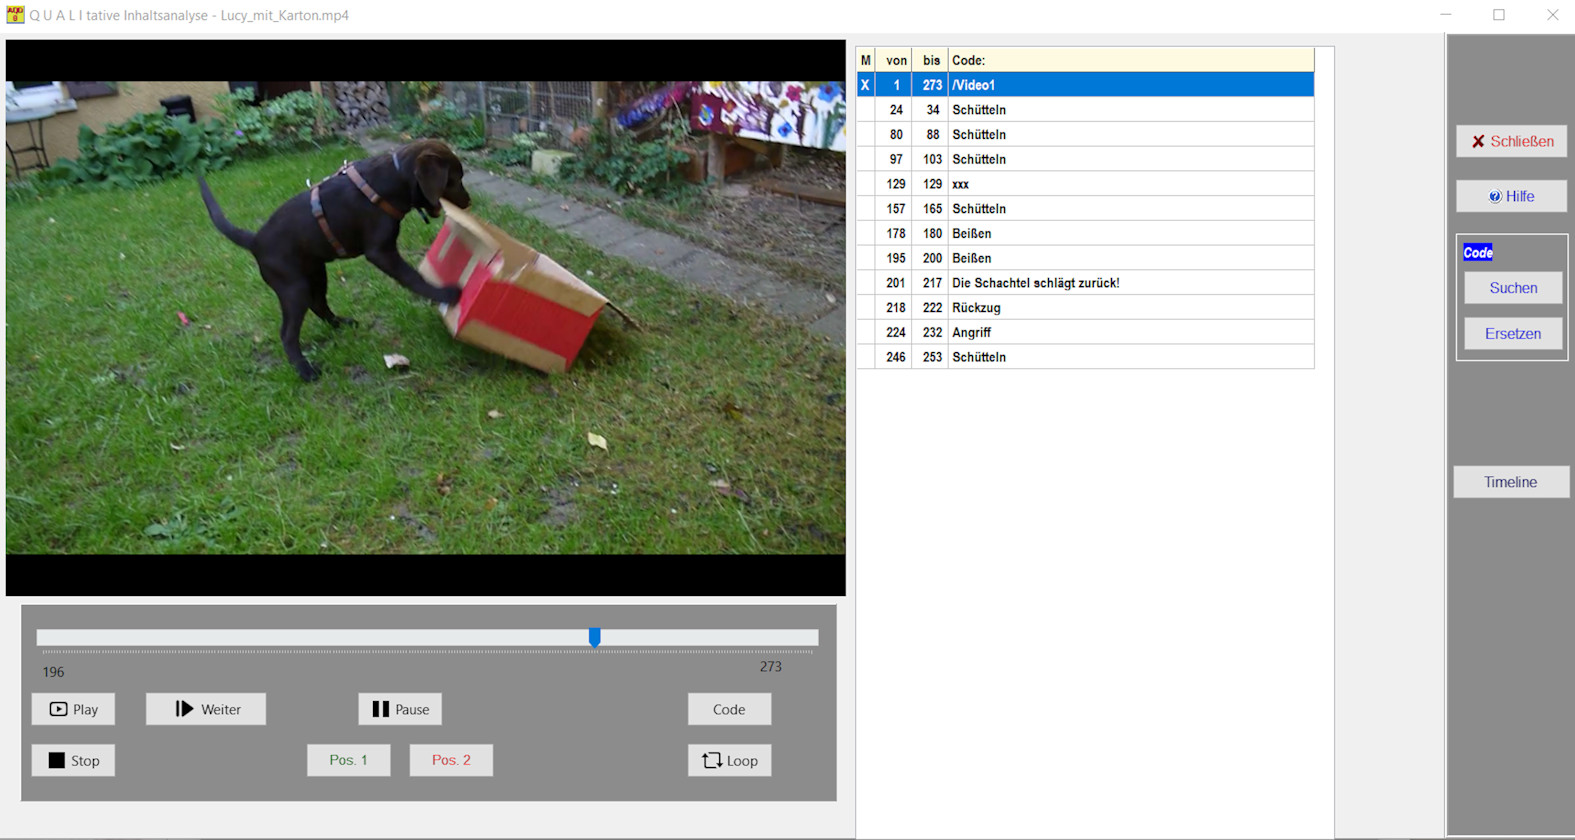Click the video preview of the dog
The height and width of the screenshot is (840, 1575).
coord(425,318)
